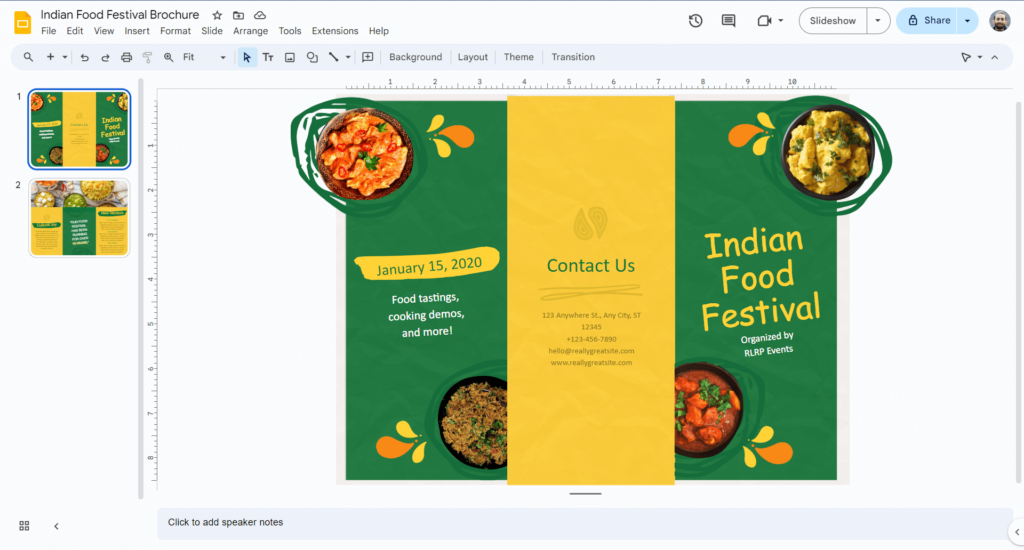Click the Transition button
This screenshot has width=1024, height=550.
573,57
